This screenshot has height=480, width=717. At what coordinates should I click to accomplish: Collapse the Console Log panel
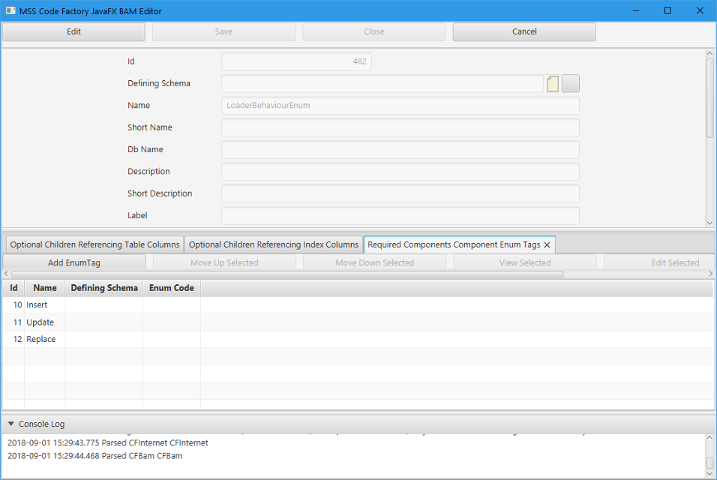click(x=11, y=424)
